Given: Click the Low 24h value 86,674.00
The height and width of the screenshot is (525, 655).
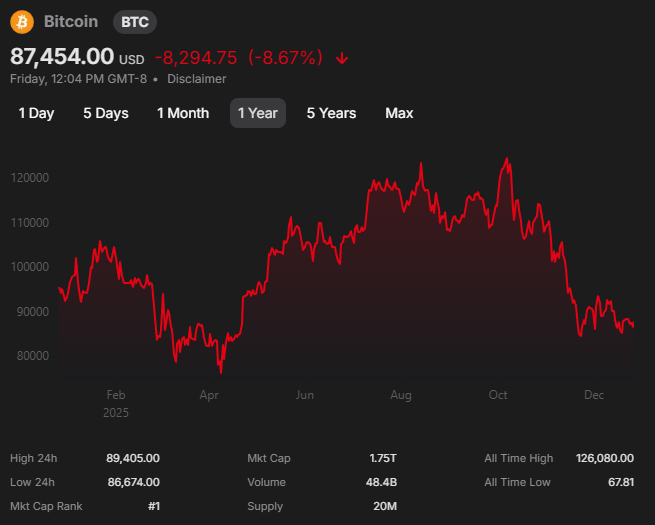Looking at the screenshot, I should click(x=134, y=482).
